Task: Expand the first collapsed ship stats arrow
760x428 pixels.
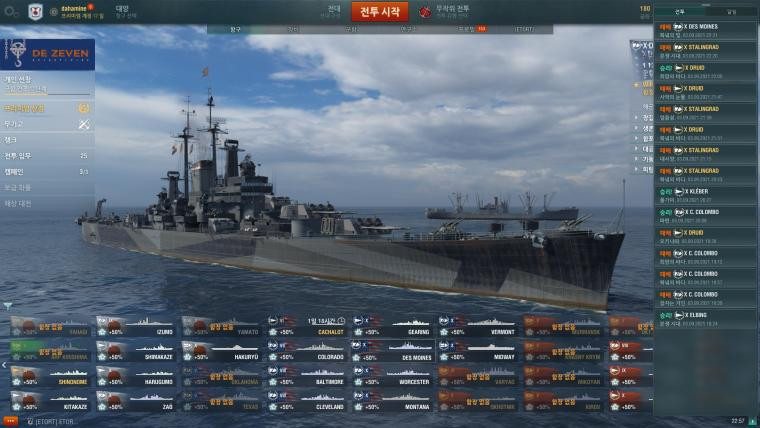Action: (636, 117)
